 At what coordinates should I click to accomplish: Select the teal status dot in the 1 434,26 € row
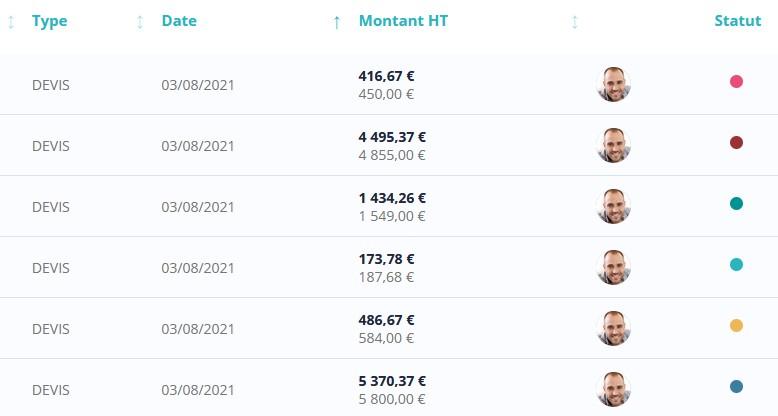[736, 204]
